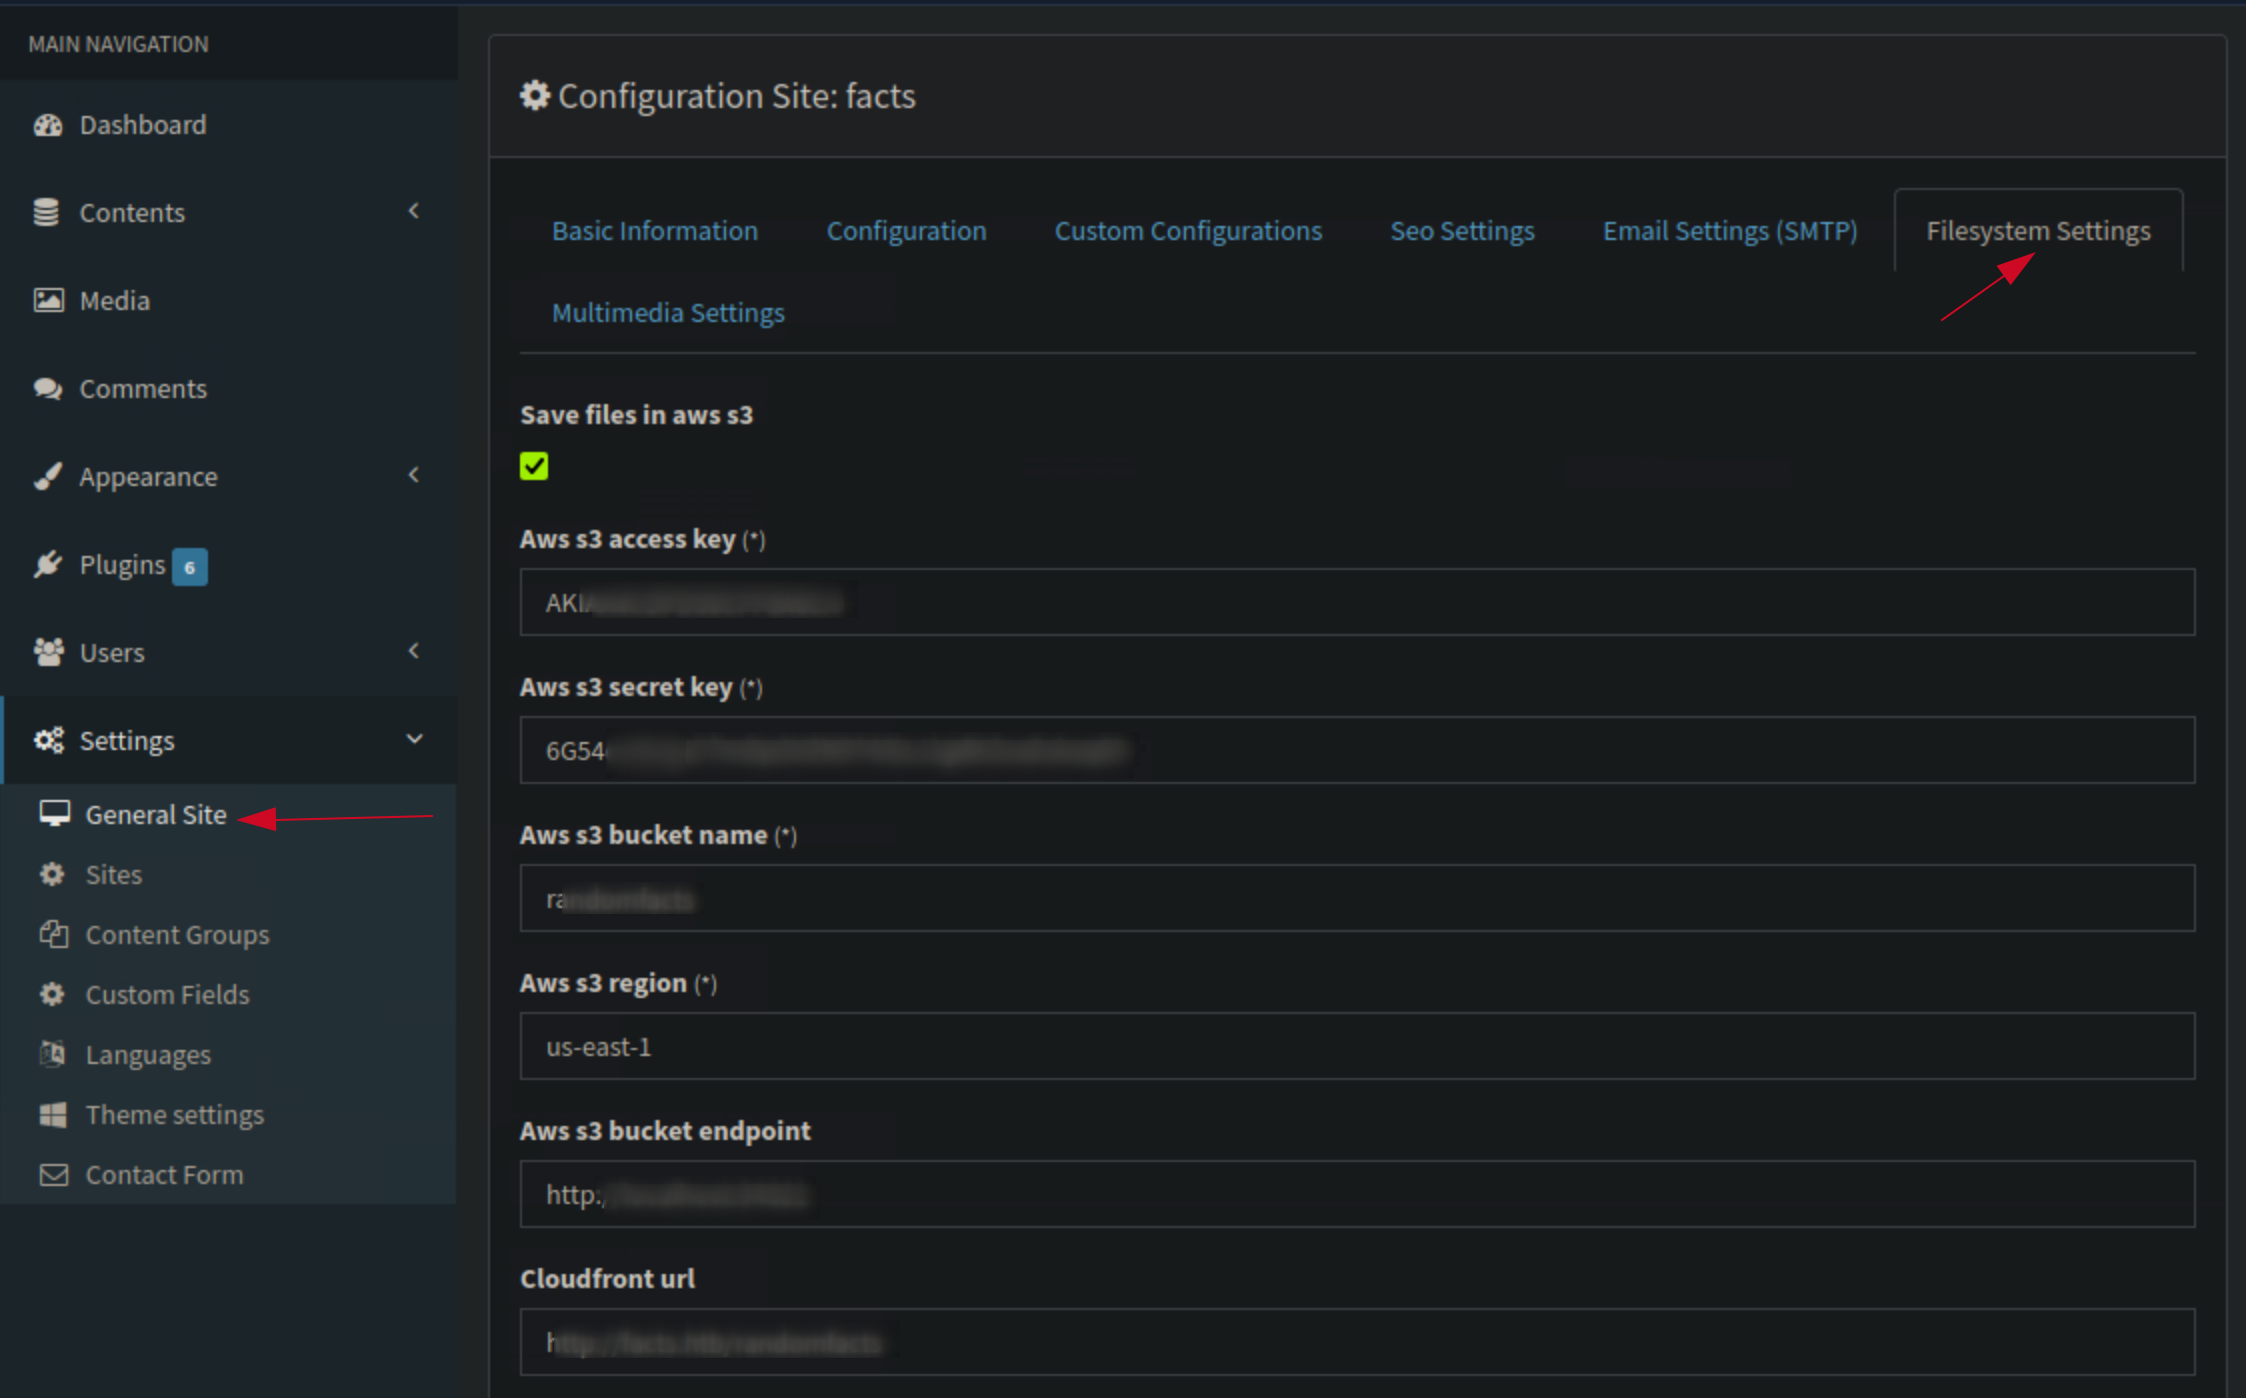This screenshot has width=2246, height=1398.
Task: Click the Media image icon
Action: (x=47, y=301)
